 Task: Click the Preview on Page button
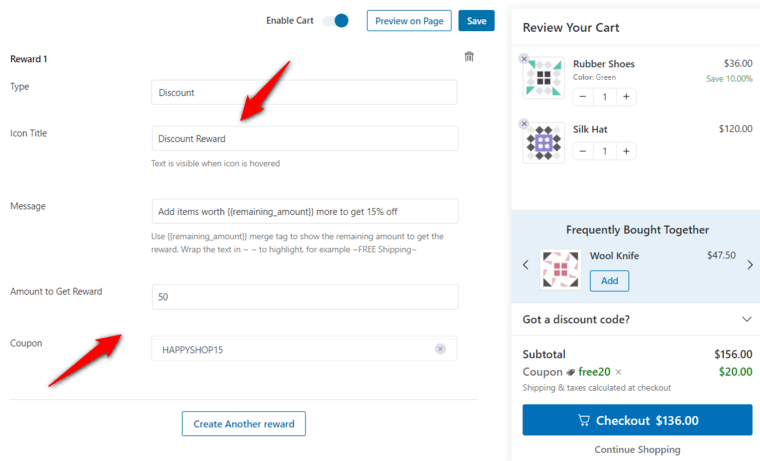coord(409,21)
